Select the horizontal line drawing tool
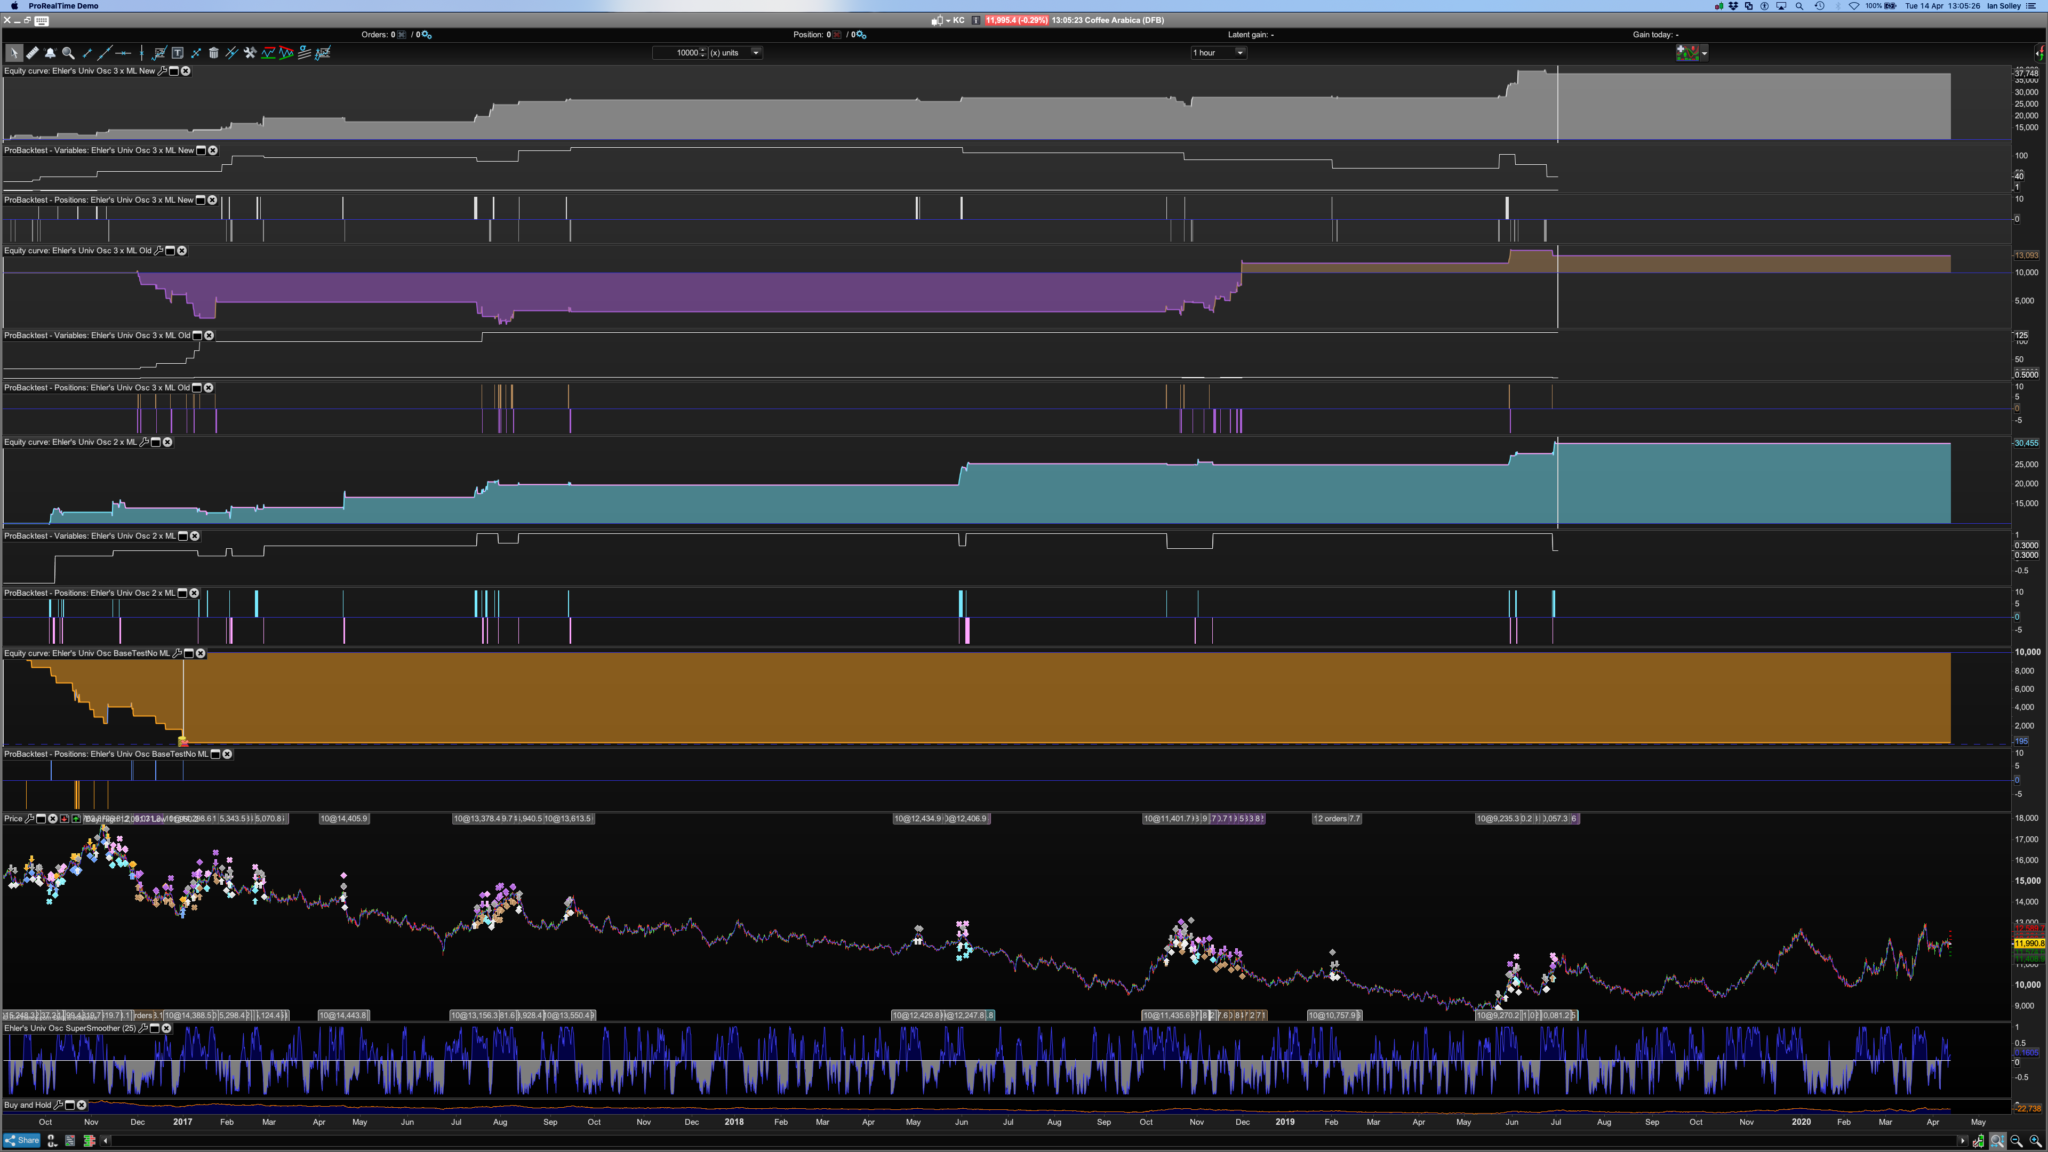This screenshot has width=2048, height=1152. coord(123,53)
